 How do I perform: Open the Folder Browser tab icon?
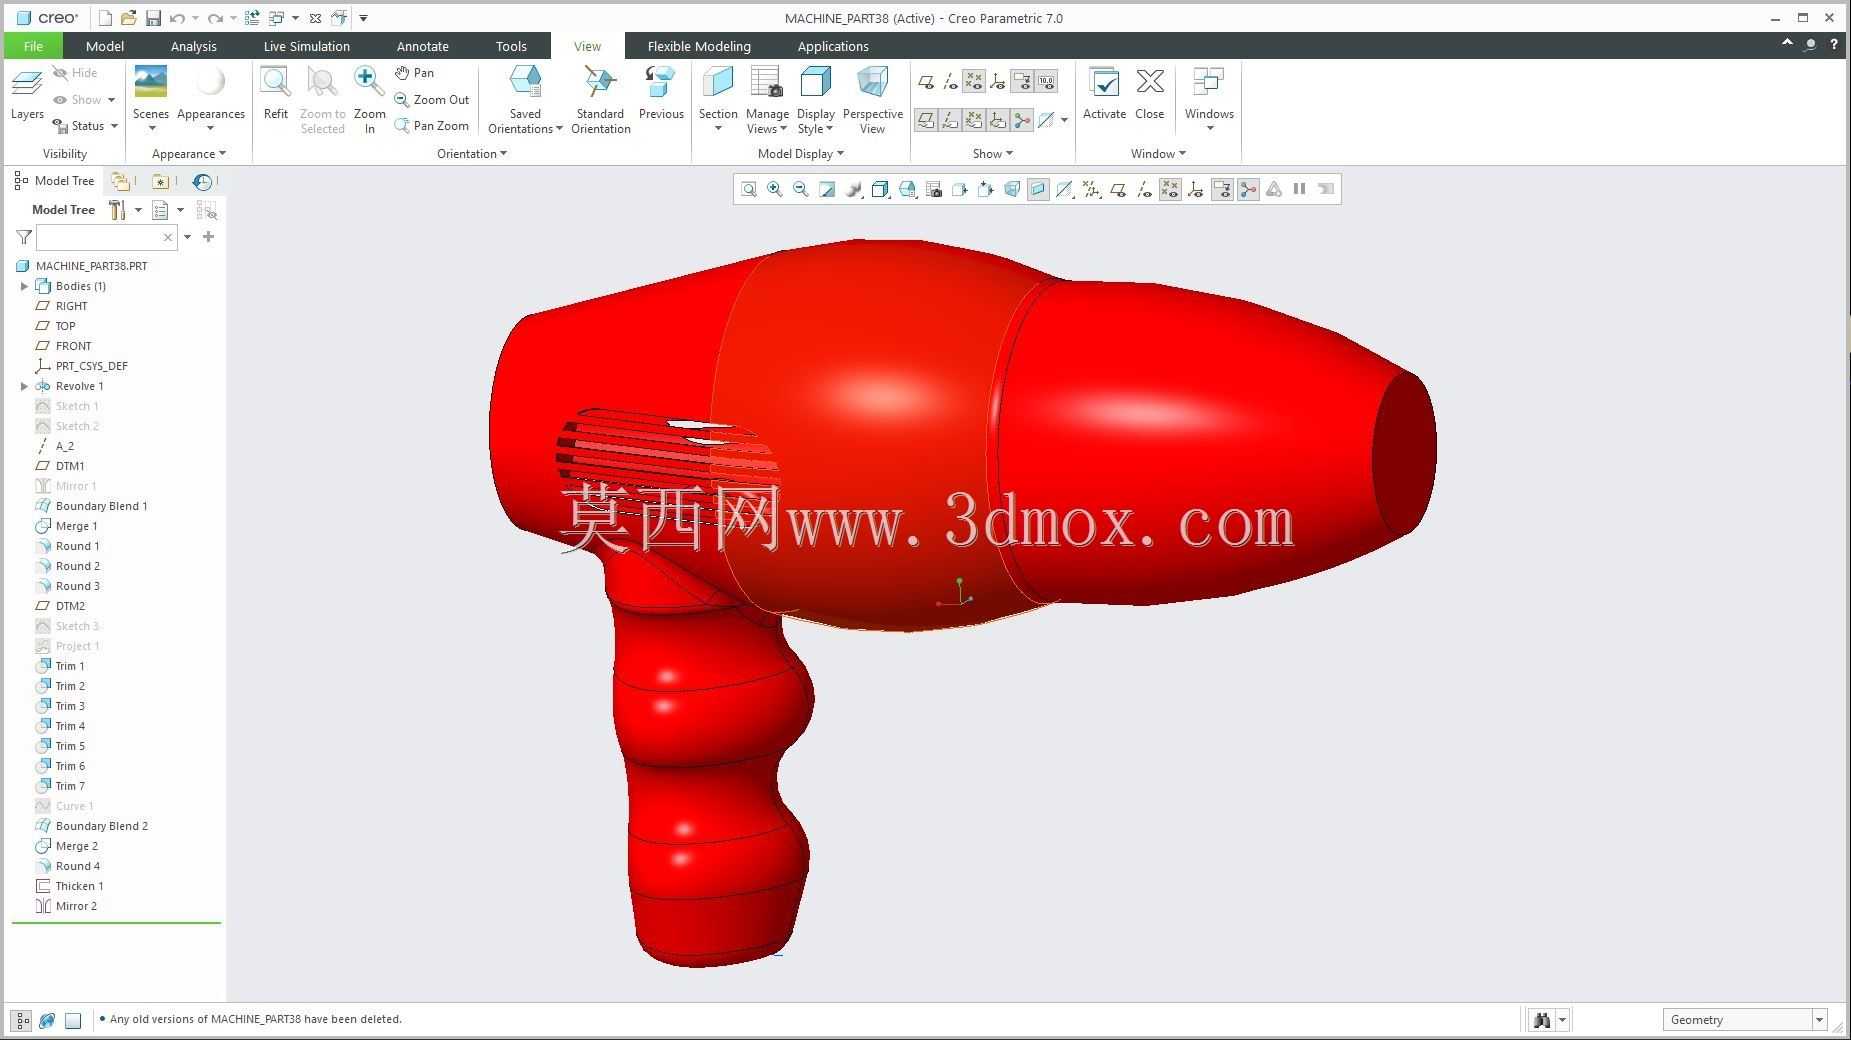[x=120, y=181]
